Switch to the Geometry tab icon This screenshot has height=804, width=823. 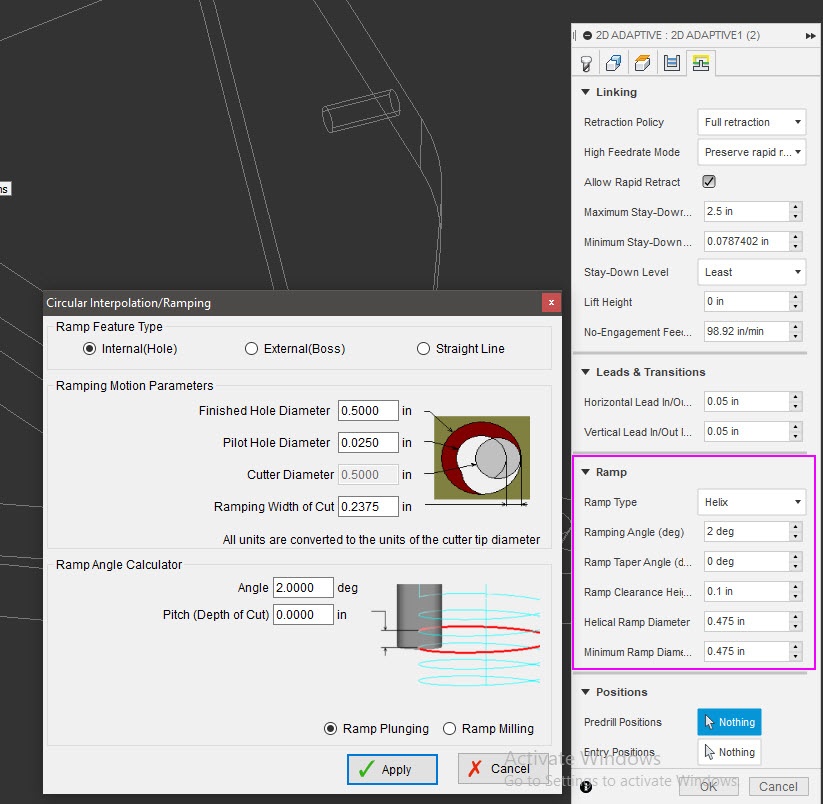615,63
